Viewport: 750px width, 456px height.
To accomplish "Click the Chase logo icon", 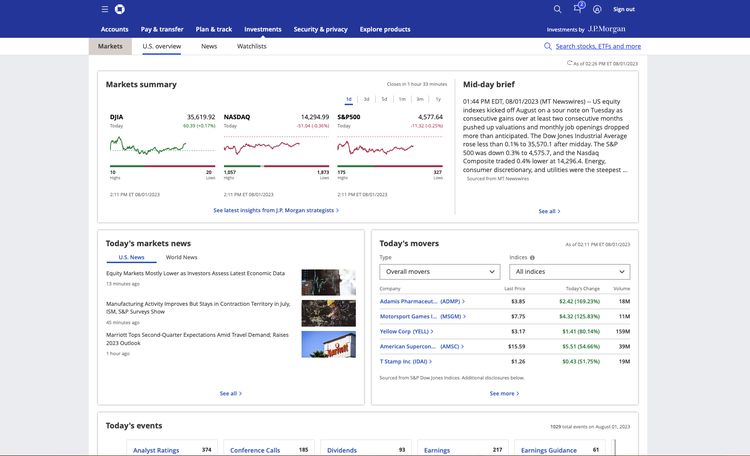I will click(x=120, y=9).
